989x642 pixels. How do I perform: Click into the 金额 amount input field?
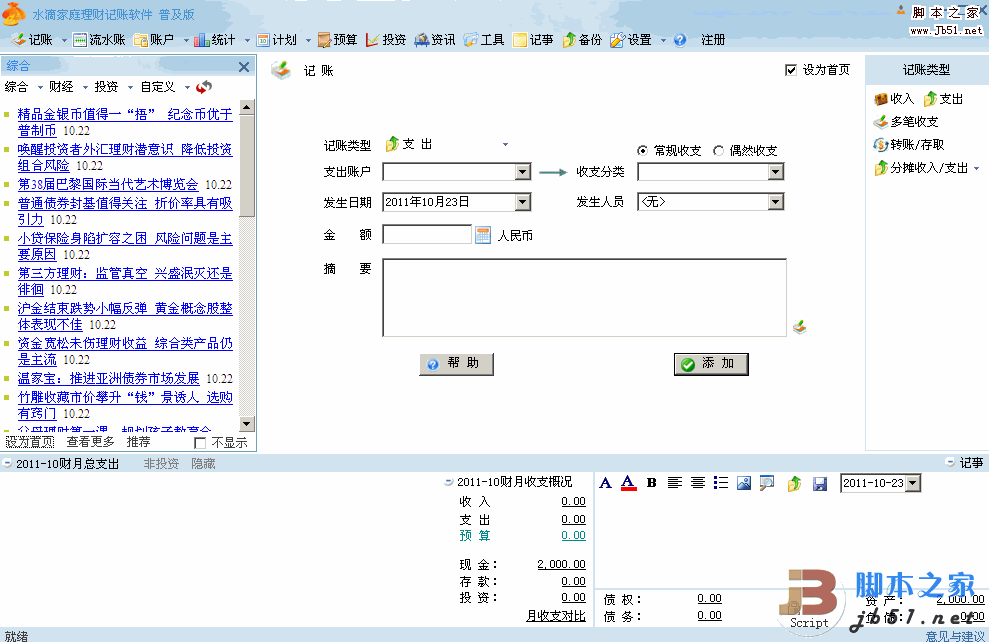[427, 235]
